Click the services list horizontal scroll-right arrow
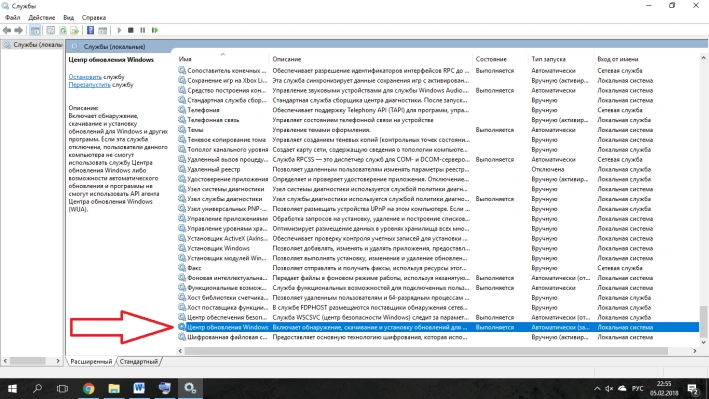Screen dimensions: 709x399 pyautogui.click(x=695, y=351)
